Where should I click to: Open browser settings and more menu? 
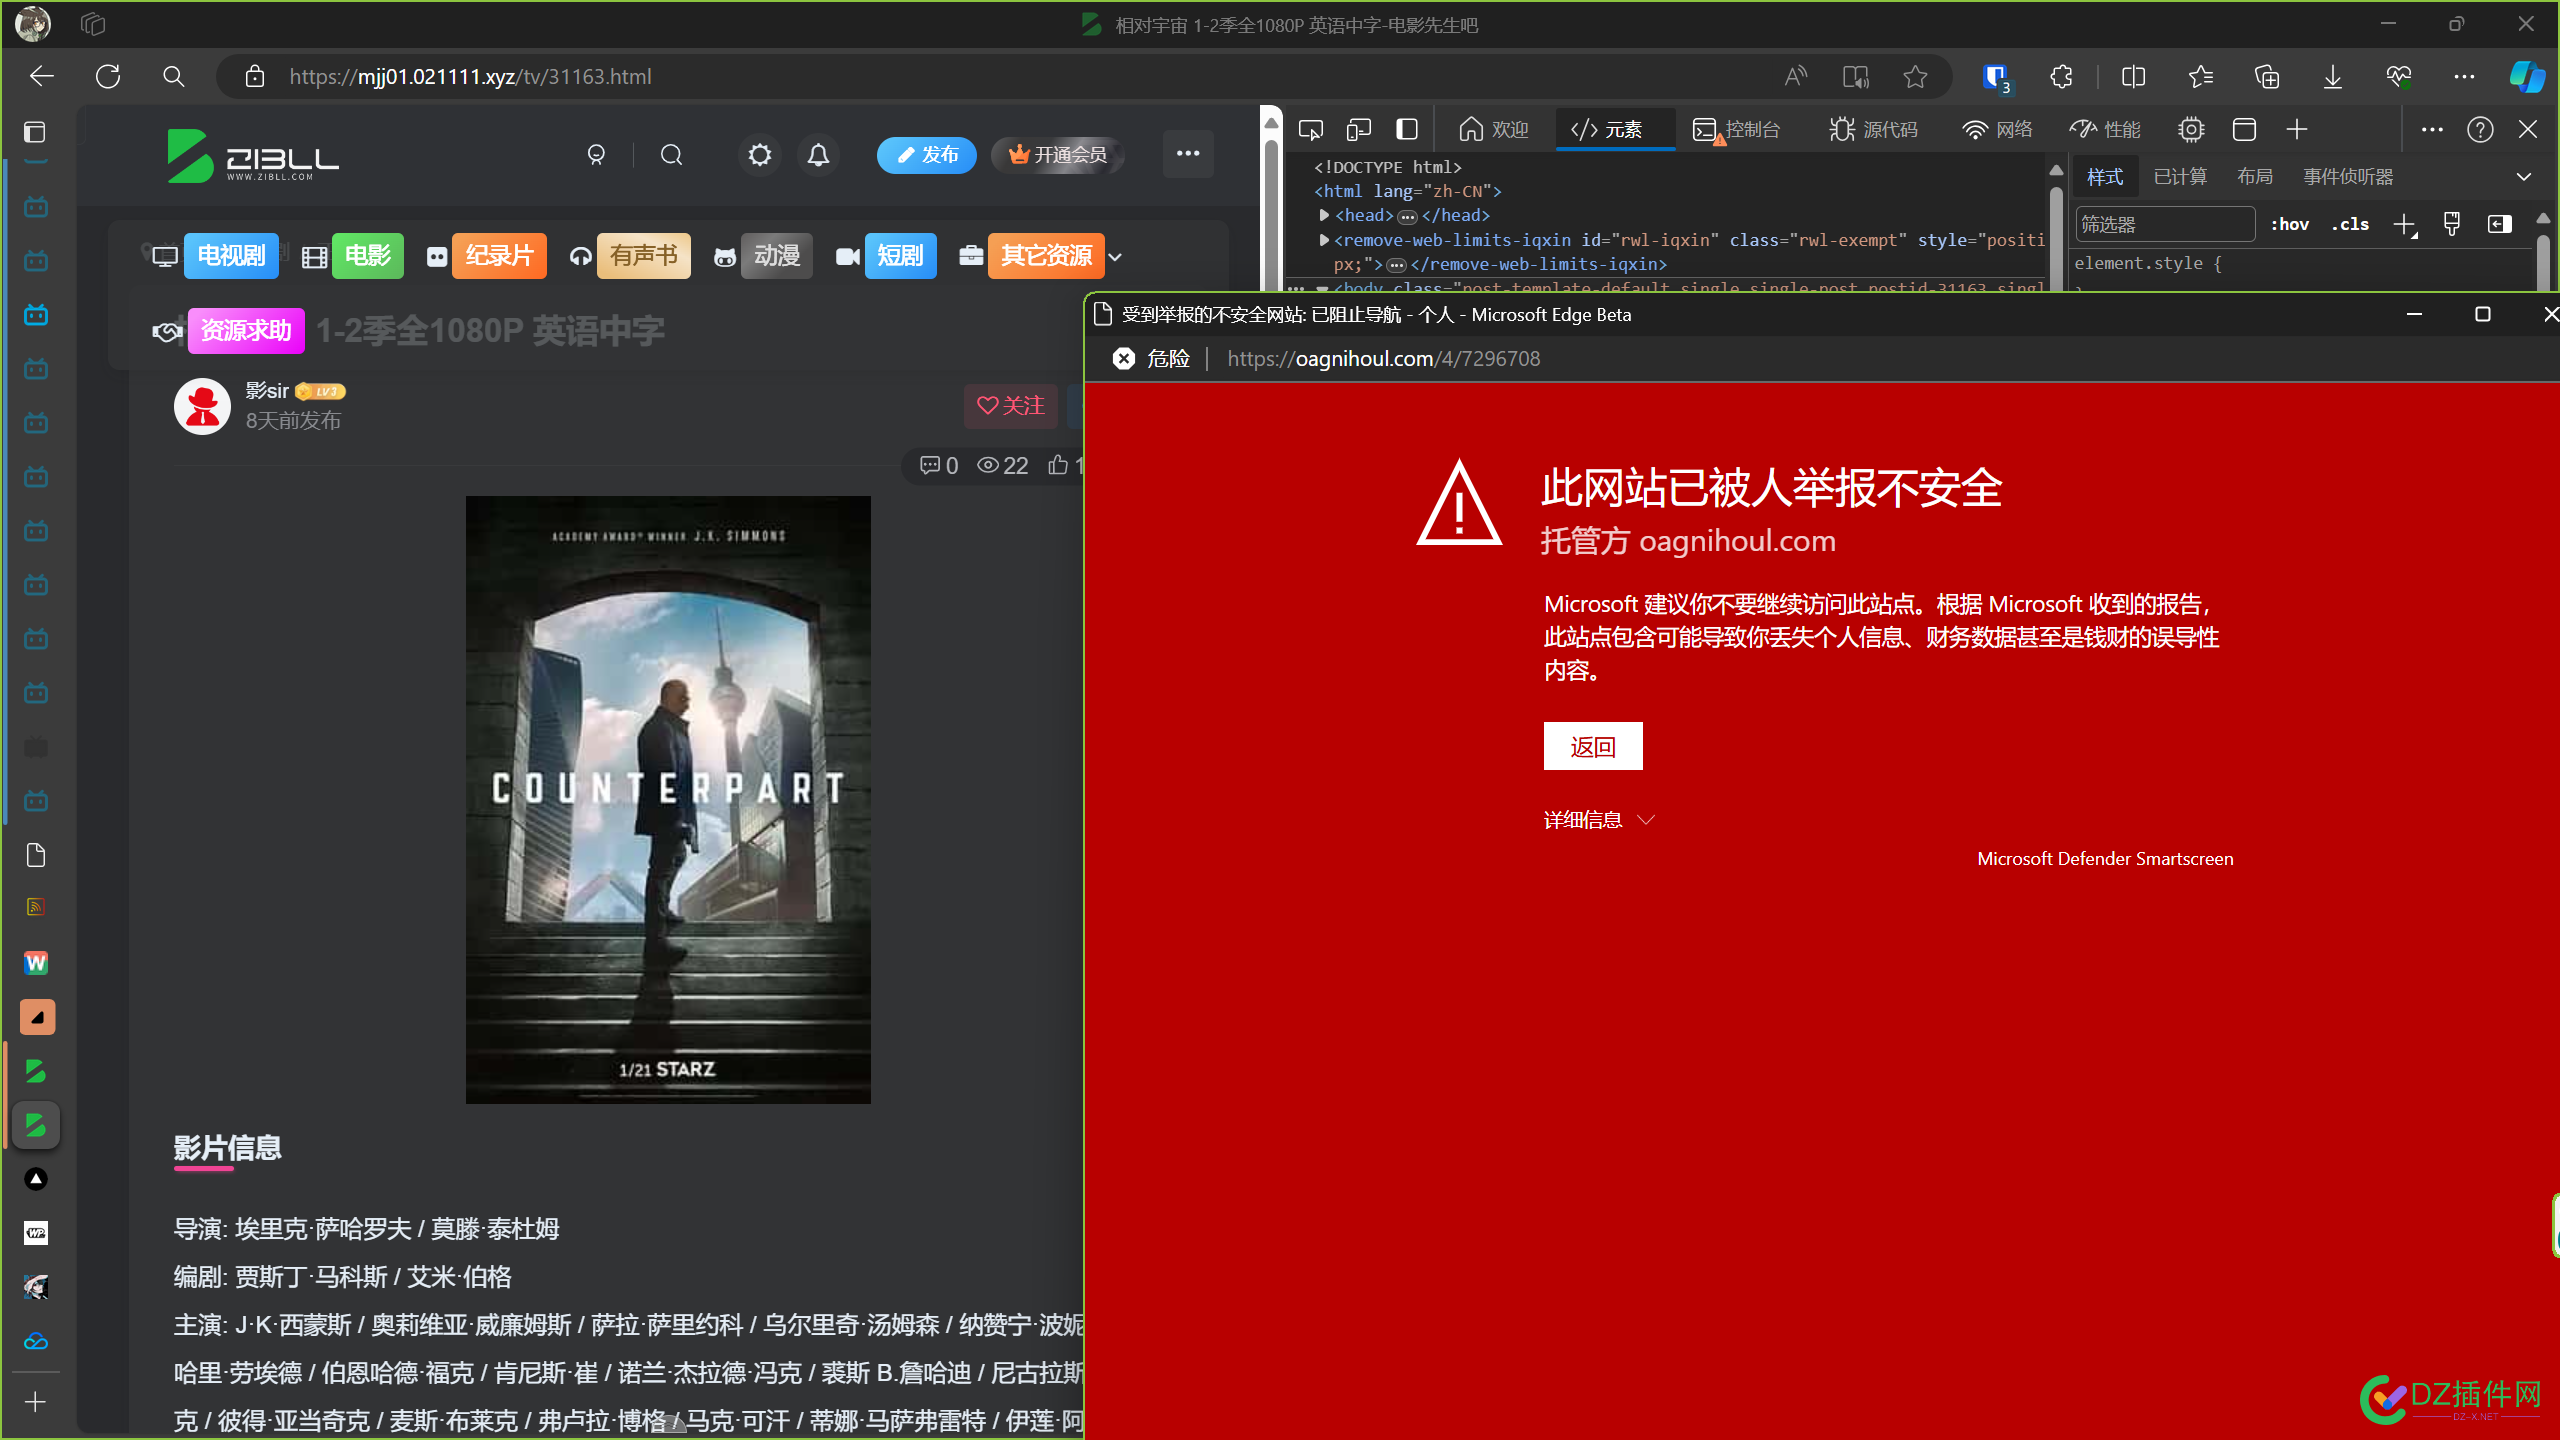coord(2464,77)
